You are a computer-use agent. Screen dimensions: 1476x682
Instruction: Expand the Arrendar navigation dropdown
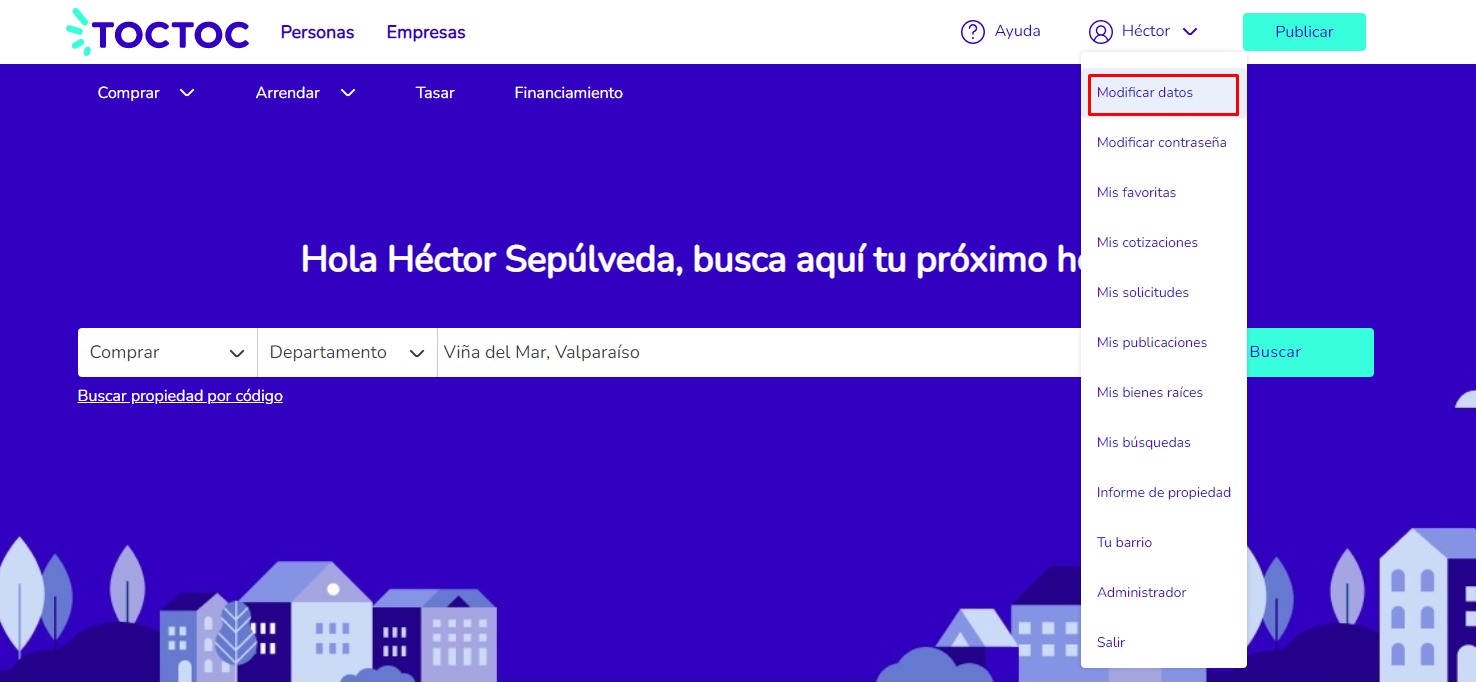point(305,92)
